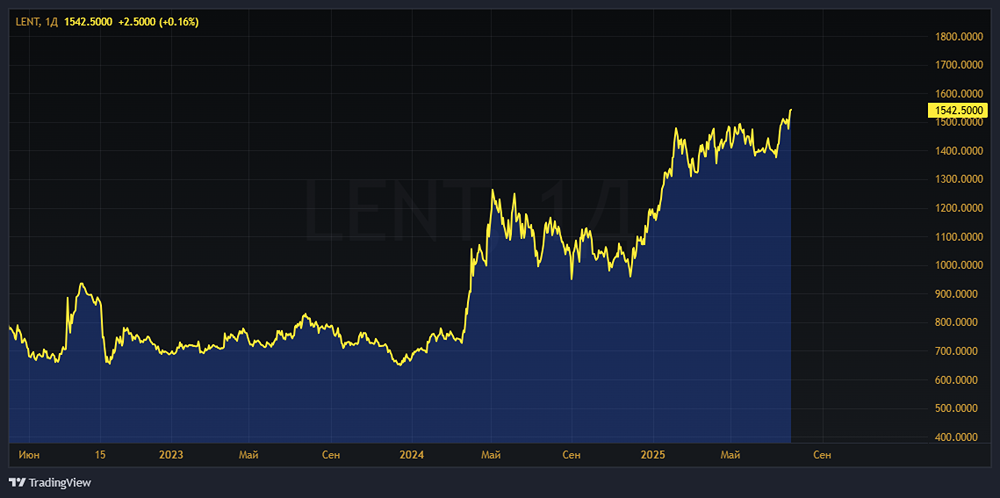Click the 15 date label on time axis
The image size is (1000, 498).
click(x=99, y=455)
